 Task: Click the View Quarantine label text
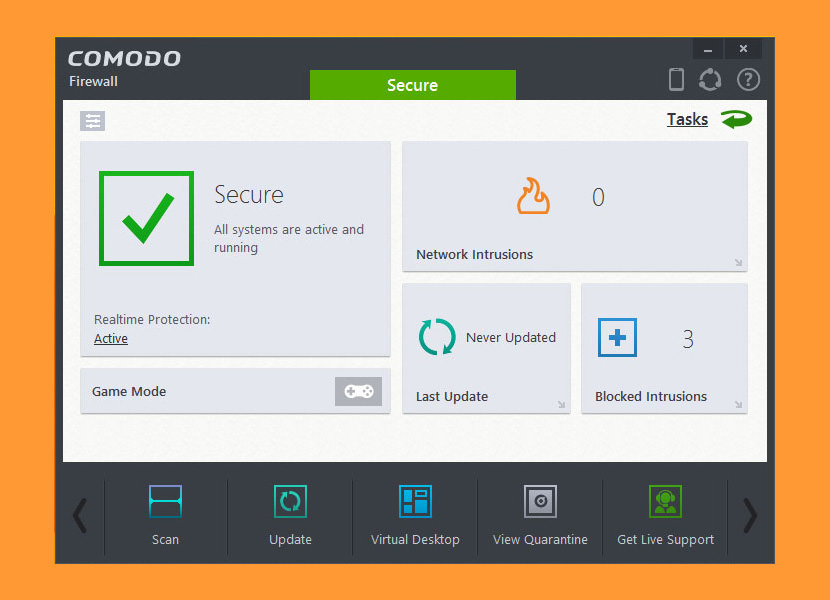point(540,540)
